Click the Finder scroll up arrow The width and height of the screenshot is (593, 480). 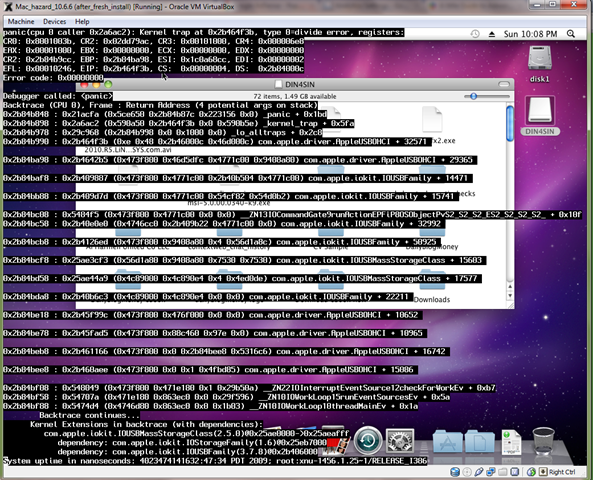pos(510,287)
